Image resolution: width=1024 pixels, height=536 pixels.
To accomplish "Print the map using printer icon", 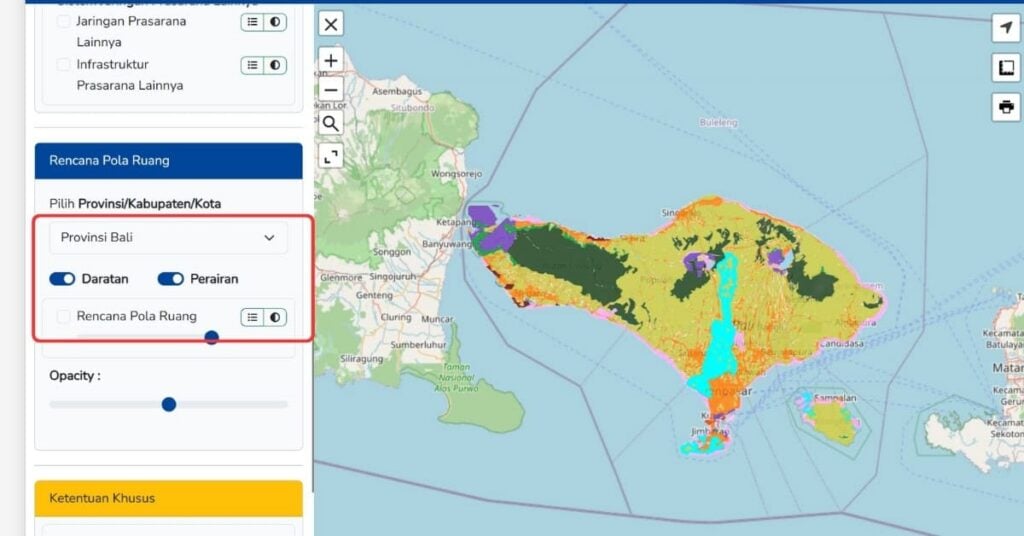I will point(1006,106).
